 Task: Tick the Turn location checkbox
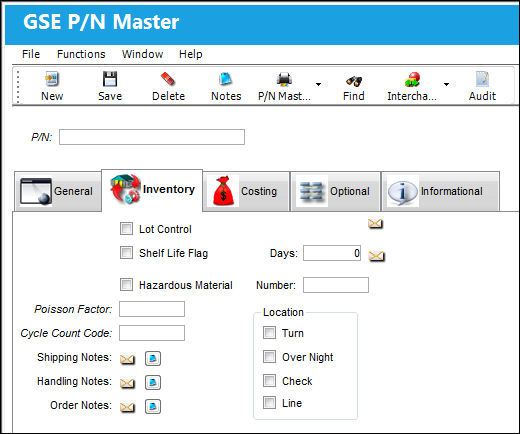269,333
